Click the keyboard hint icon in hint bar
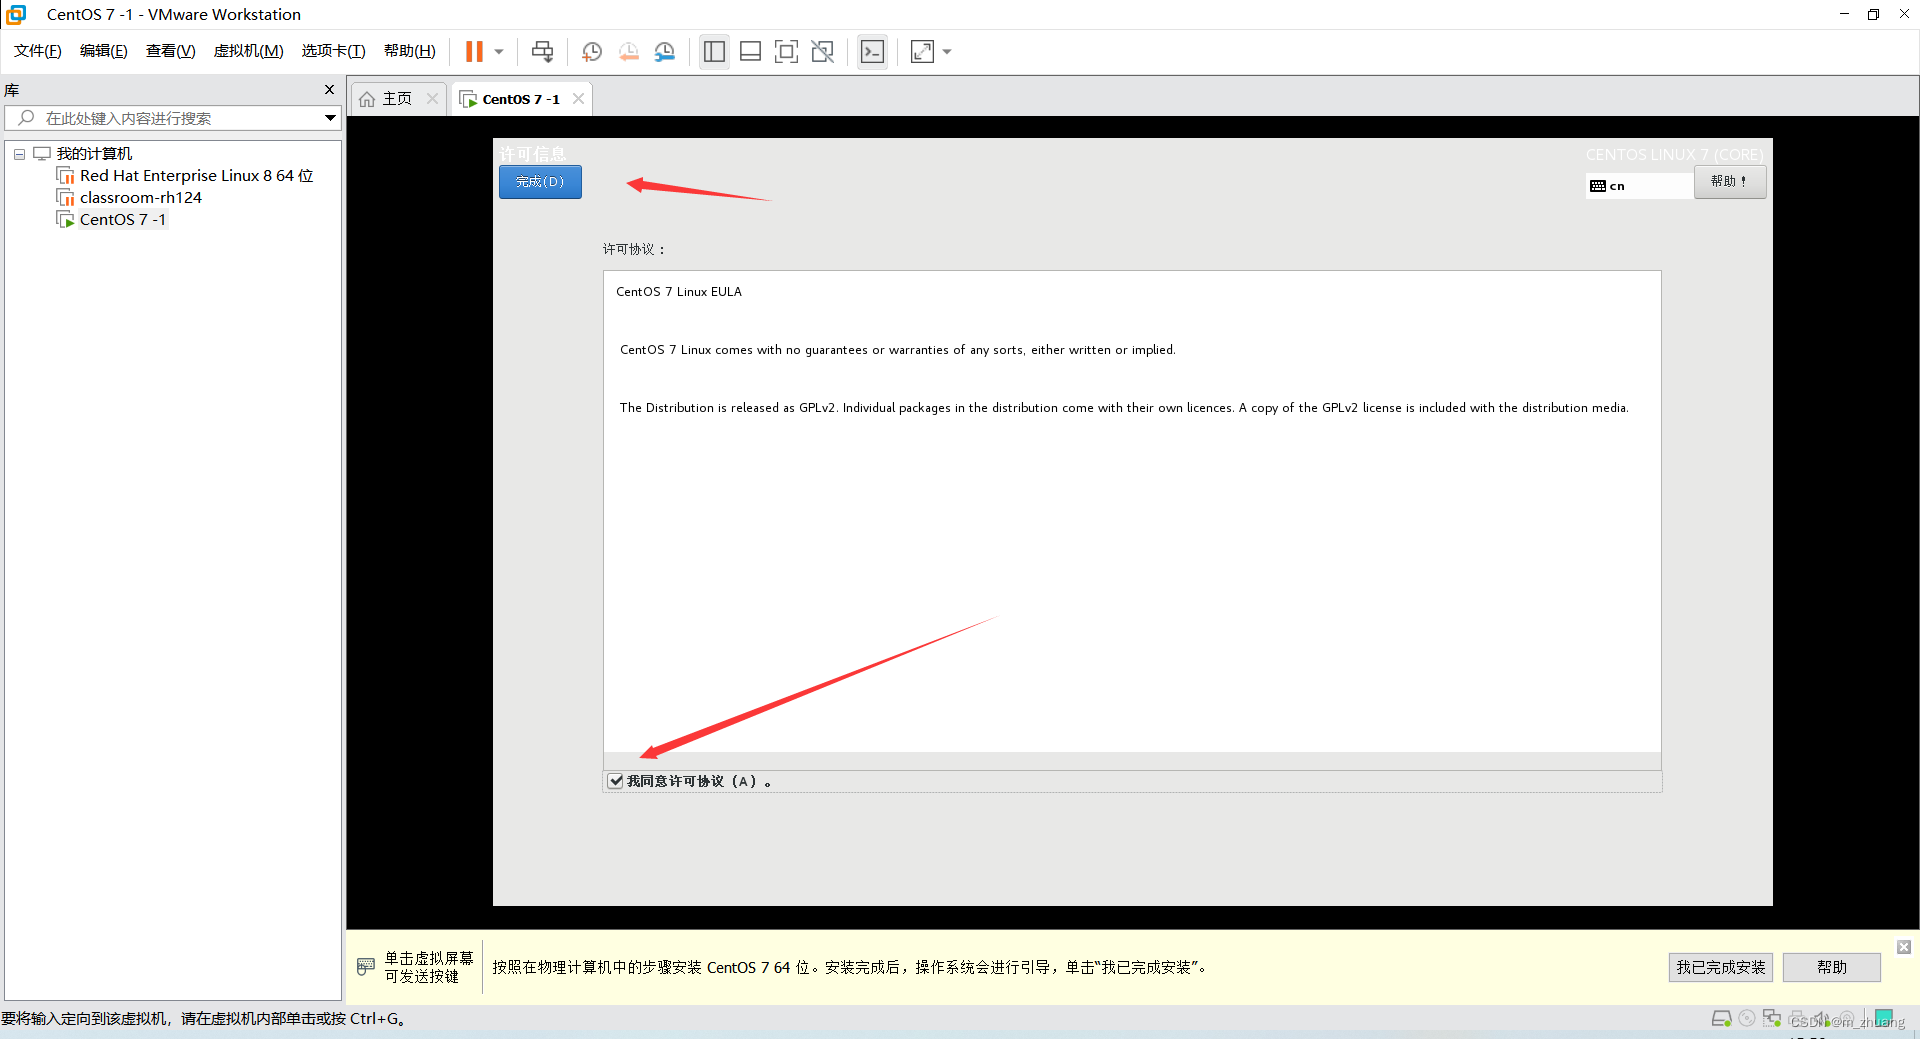The height and width of the screenshot is (1039, 1920). 366,967
